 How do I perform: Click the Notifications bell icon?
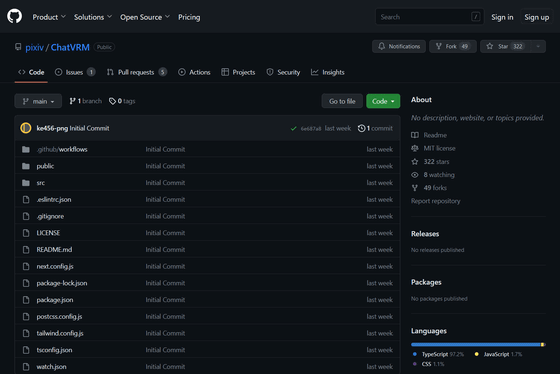[x=381, y=46]
